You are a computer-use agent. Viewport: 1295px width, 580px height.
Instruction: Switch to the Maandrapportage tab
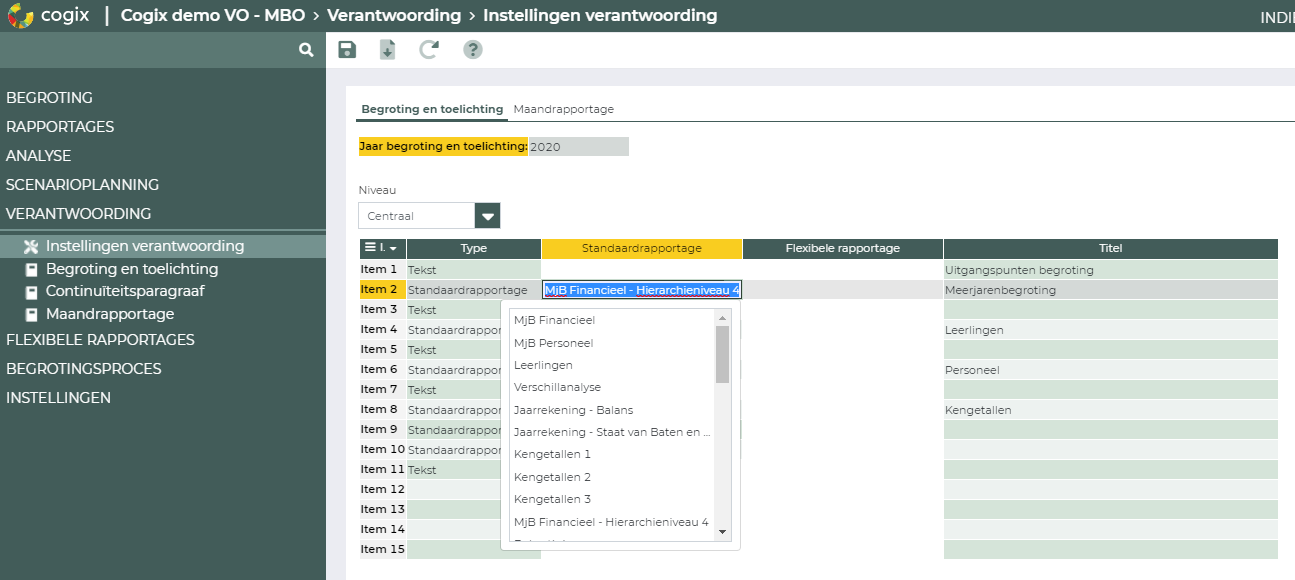point(565,109)
